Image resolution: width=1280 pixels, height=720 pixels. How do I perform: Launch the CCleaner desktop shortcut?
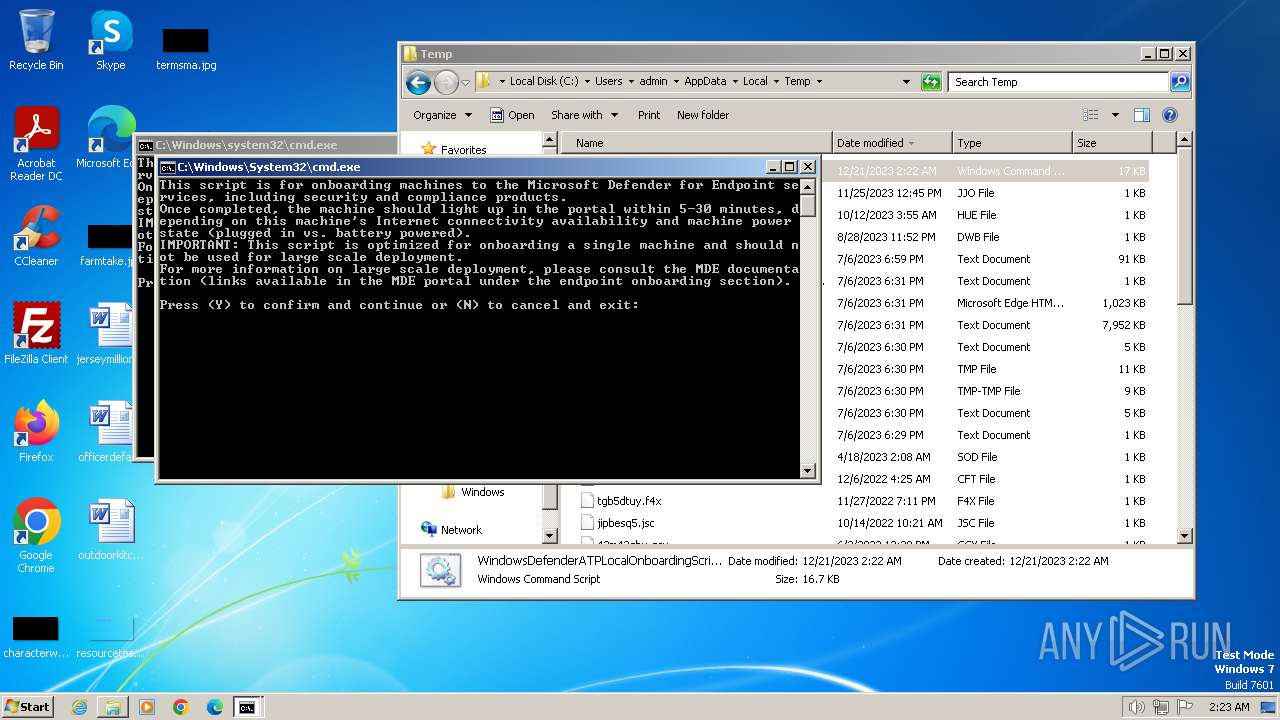point(36,235)
